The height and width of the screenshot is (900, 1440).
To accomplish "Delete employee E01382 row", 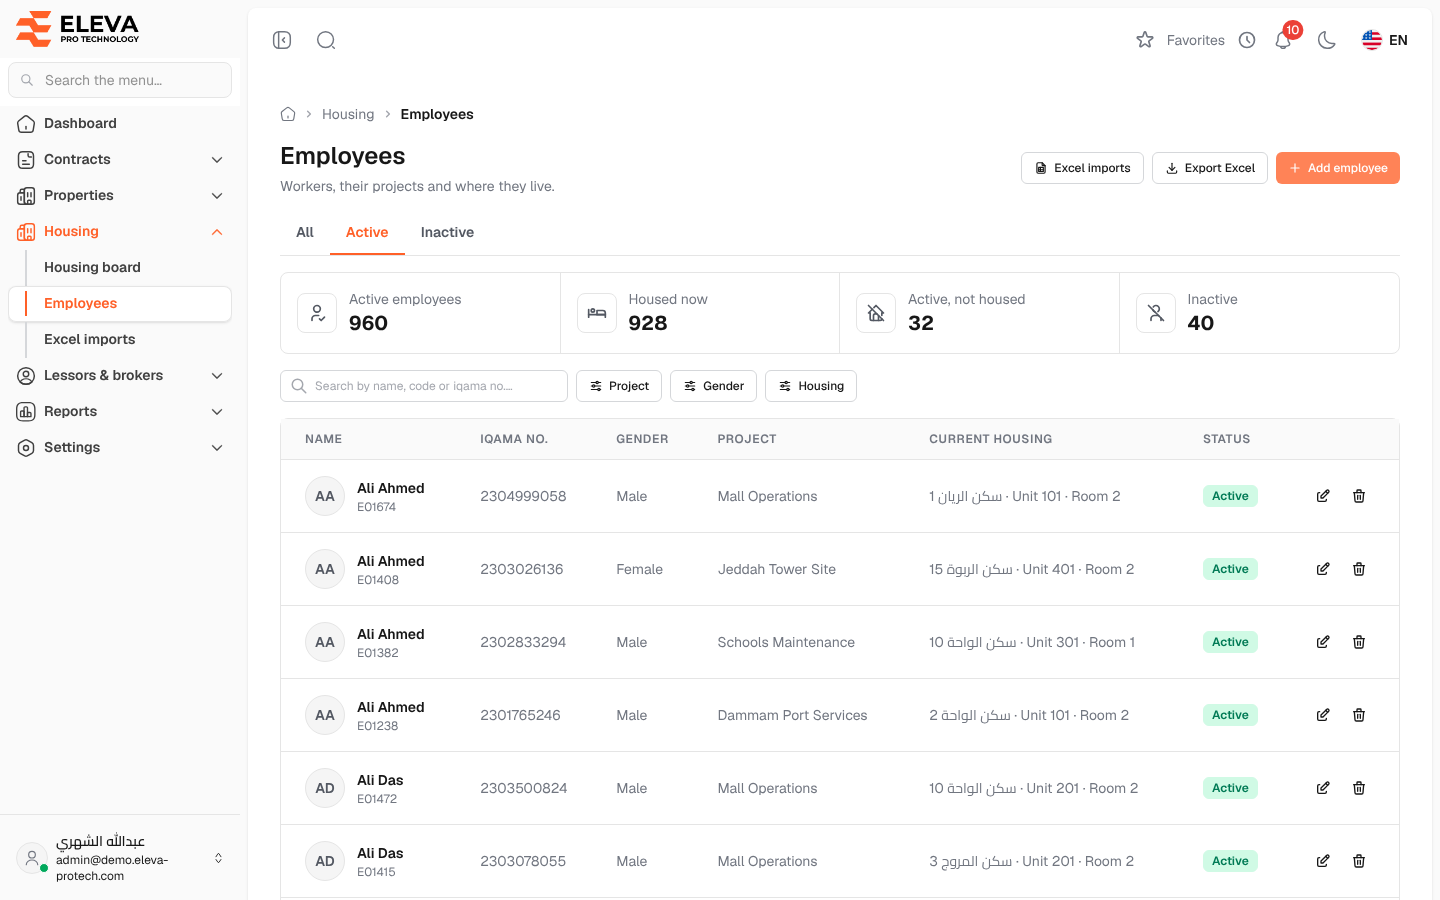I will pos(1359,642).
